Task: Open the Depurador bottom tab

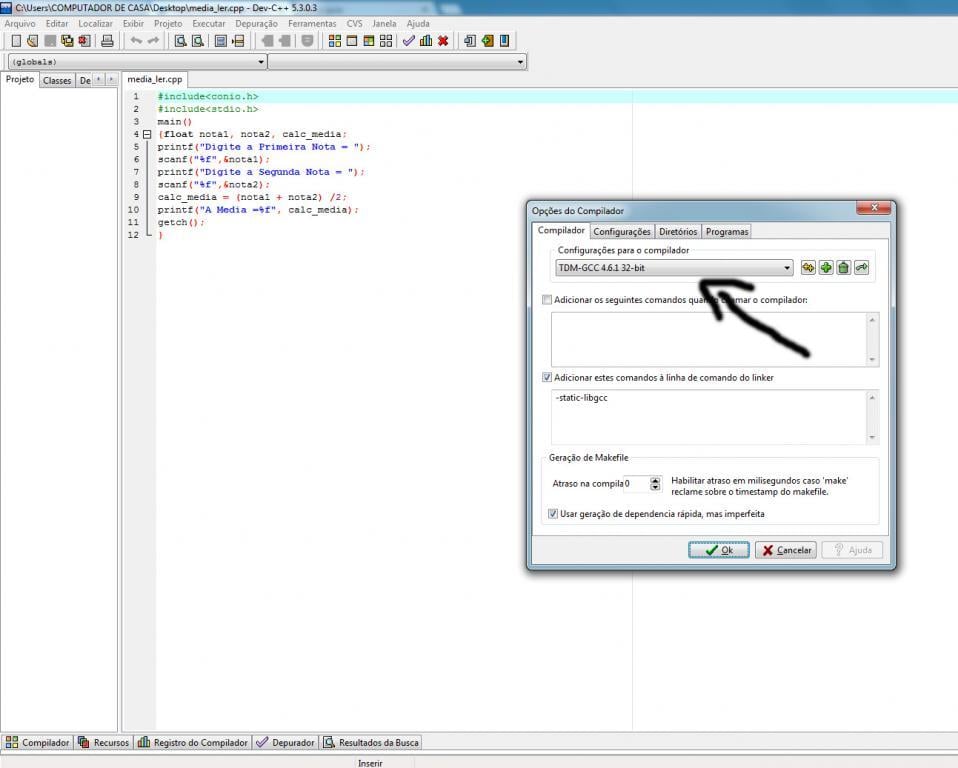Action: pos(286,742)
